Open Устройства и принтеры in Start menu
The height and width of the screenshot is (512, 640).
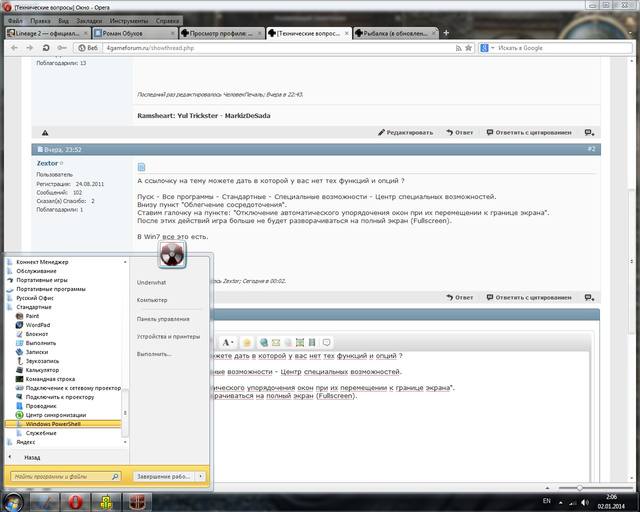tap(168, 337)
